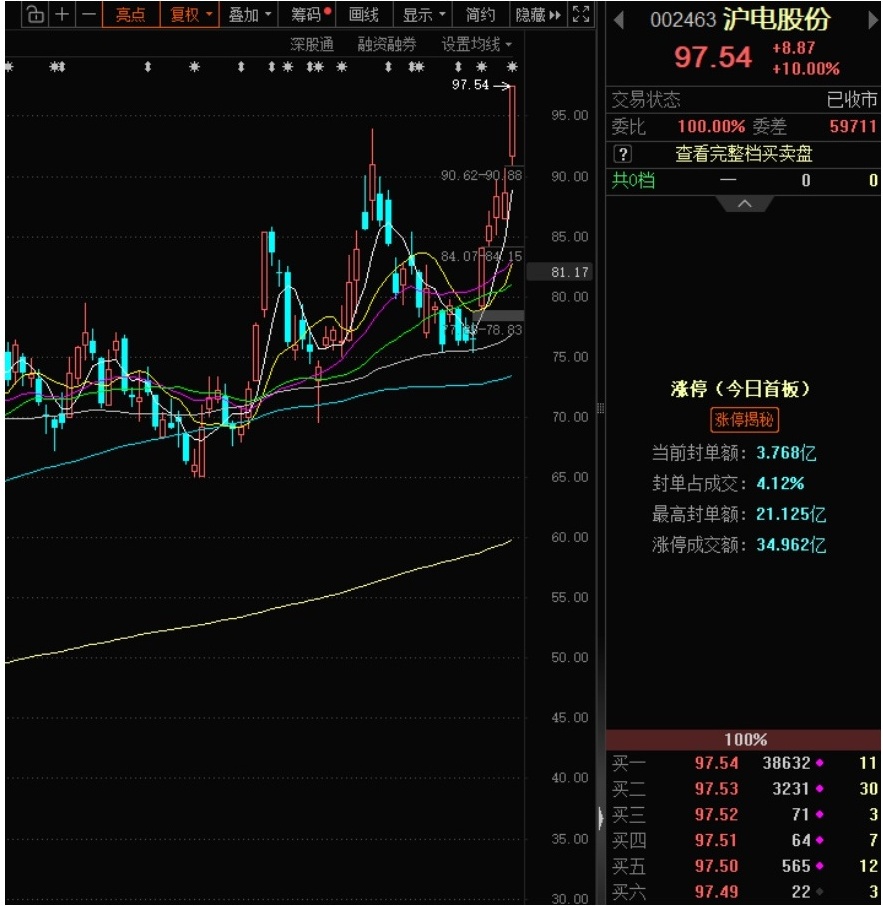Open 查看完整档买卖盘 link

(743, 154)
